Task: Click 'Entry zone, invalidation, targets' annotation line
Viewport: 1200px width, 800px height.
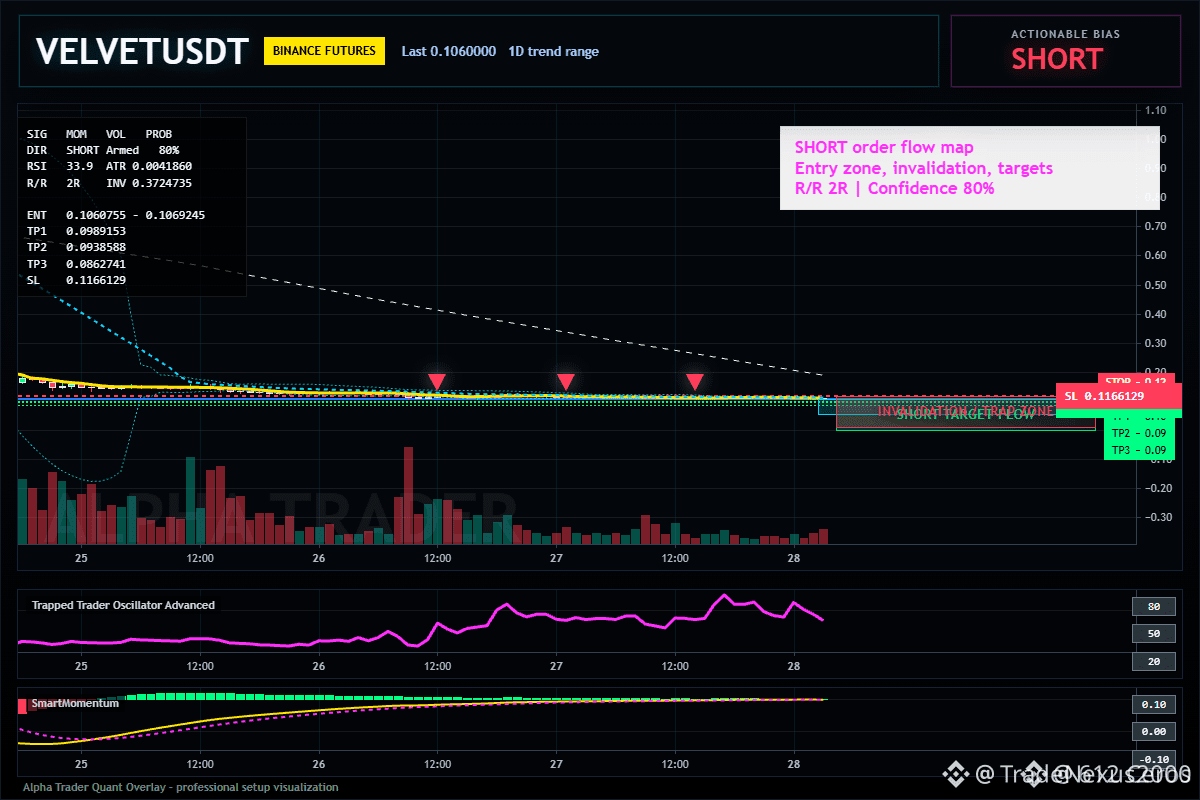Action: pos(924,168)
